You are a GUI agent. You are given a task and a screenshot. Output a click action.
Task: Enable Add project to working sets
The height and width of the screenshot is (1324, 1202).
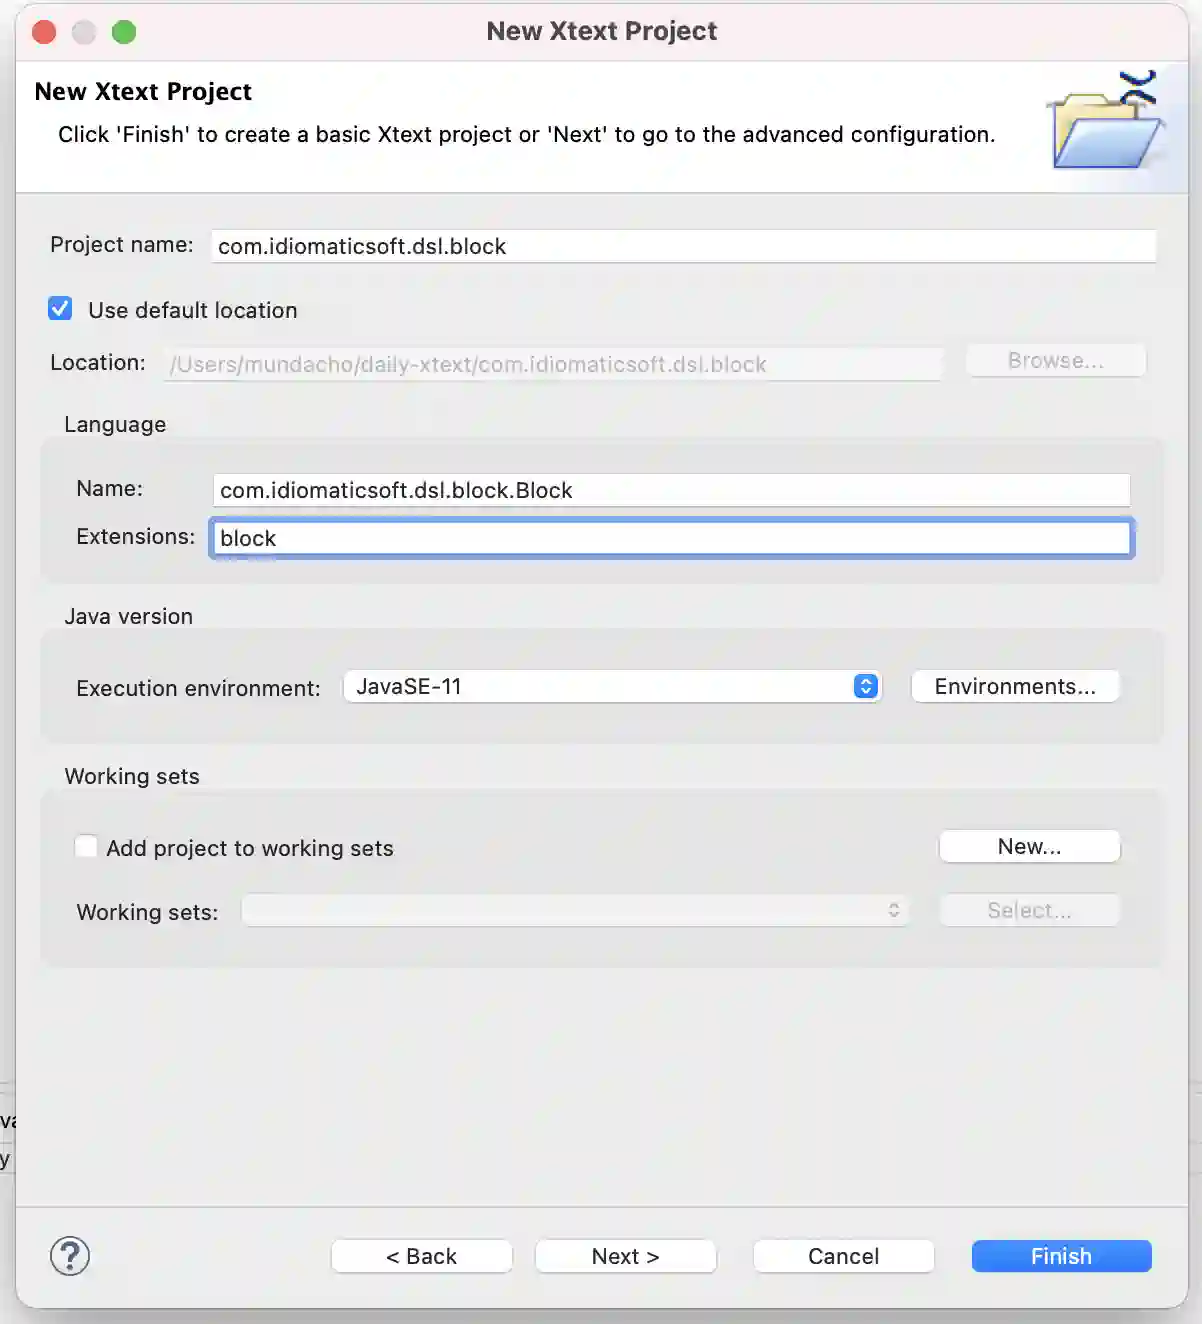(x=86, y=846)
